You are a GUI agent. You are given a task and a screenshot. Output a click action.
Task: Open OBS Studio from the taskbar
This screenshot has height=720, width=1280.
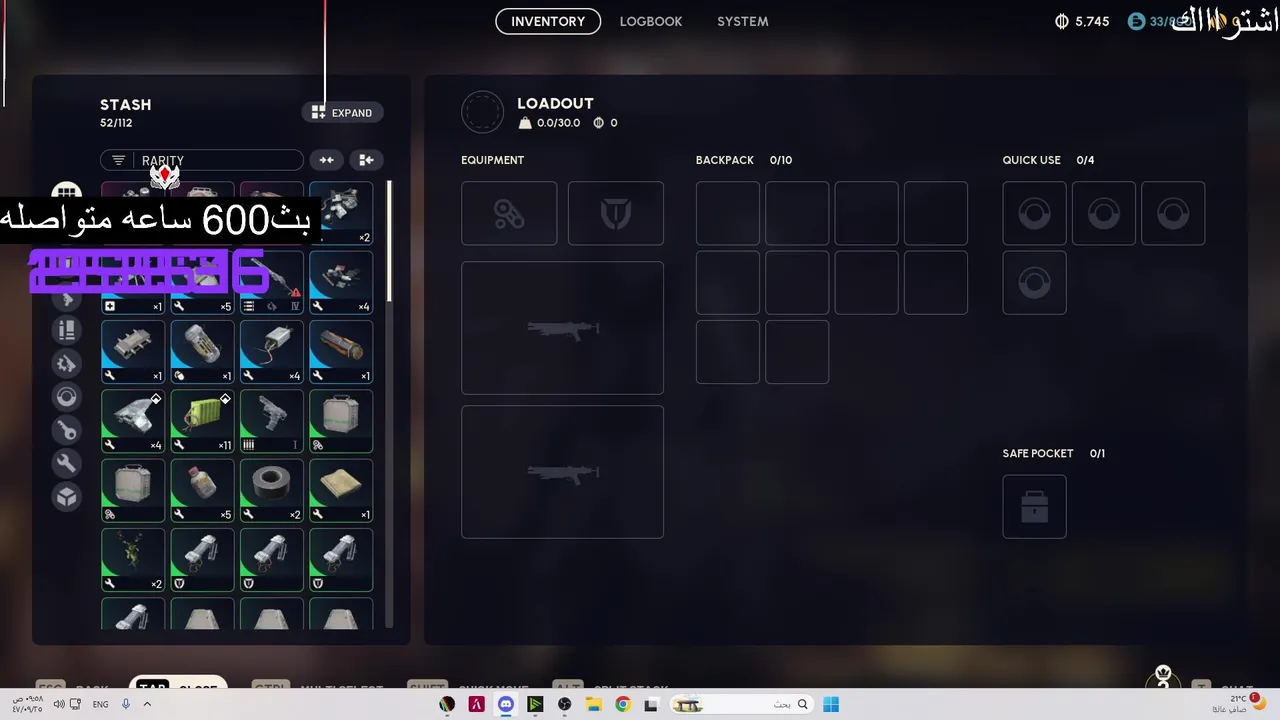565,705
